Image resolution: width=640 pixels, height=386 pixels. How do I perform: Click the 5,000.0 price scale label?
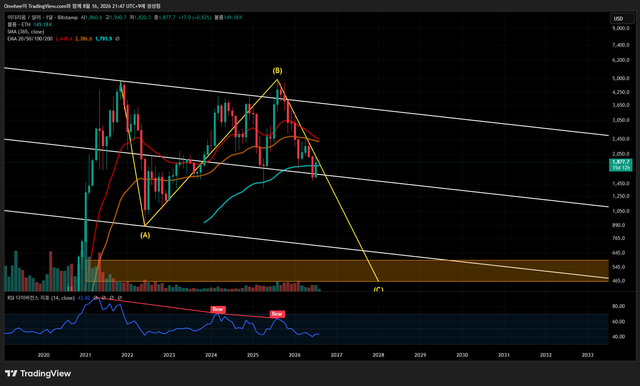621,78
